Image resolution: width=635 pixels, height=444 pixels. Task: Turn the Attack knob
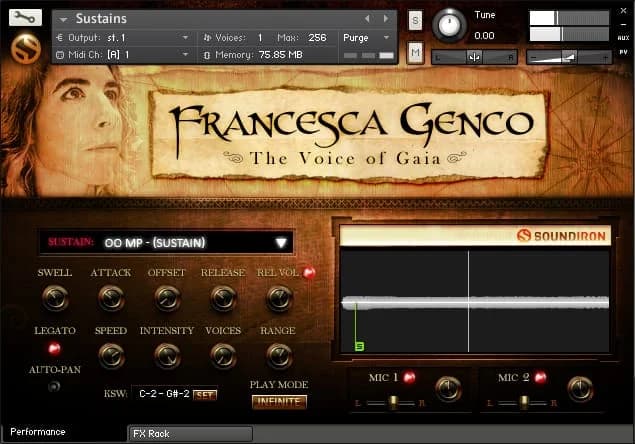[x=111, y=298]
